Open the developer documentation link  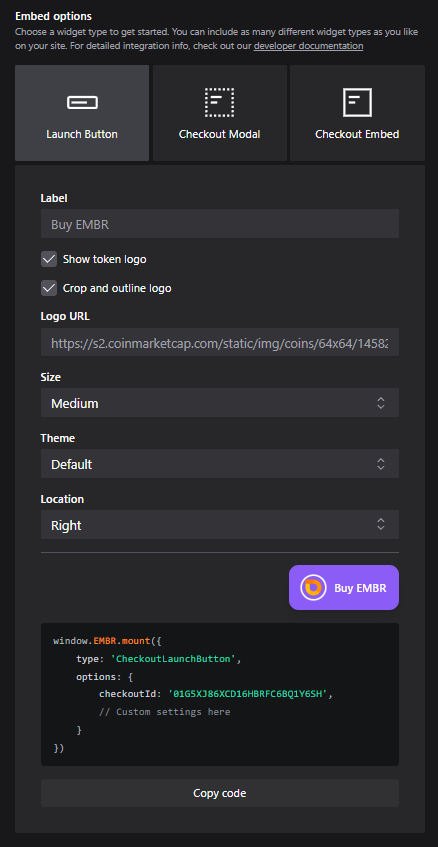click(x=308, y=46)
